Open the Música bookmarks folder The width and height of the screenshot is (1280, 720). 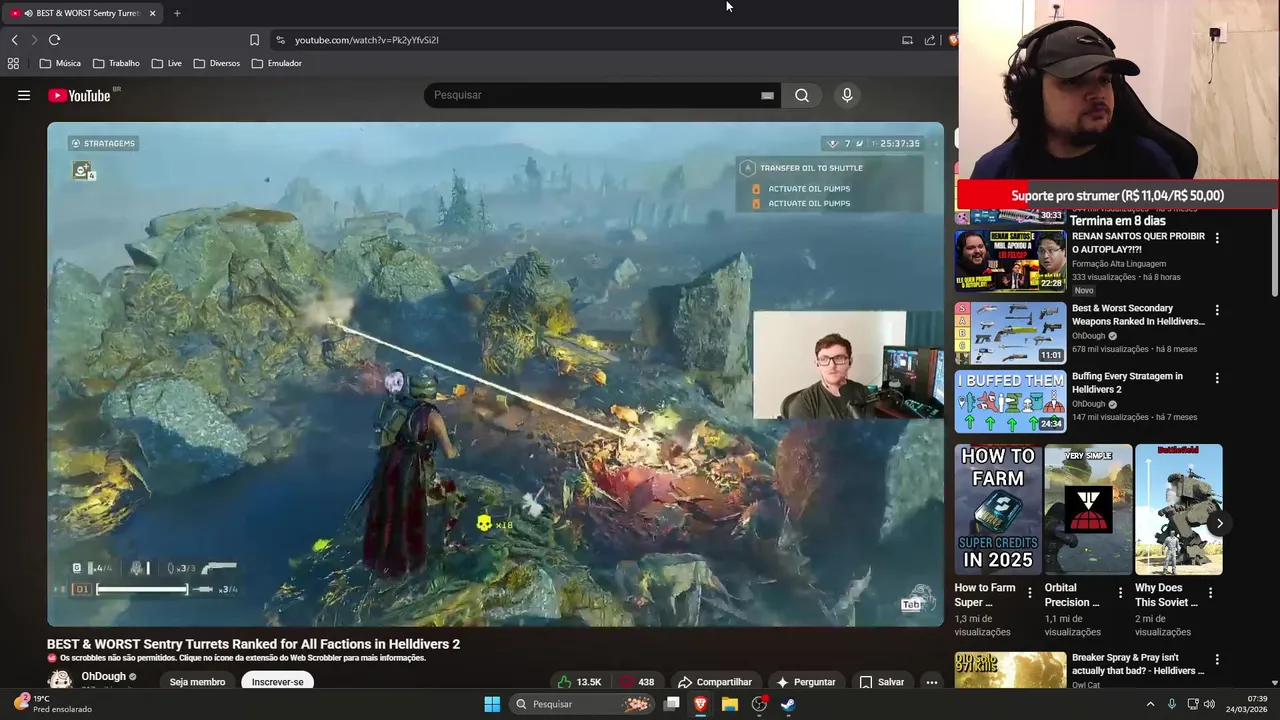(60, 63)
